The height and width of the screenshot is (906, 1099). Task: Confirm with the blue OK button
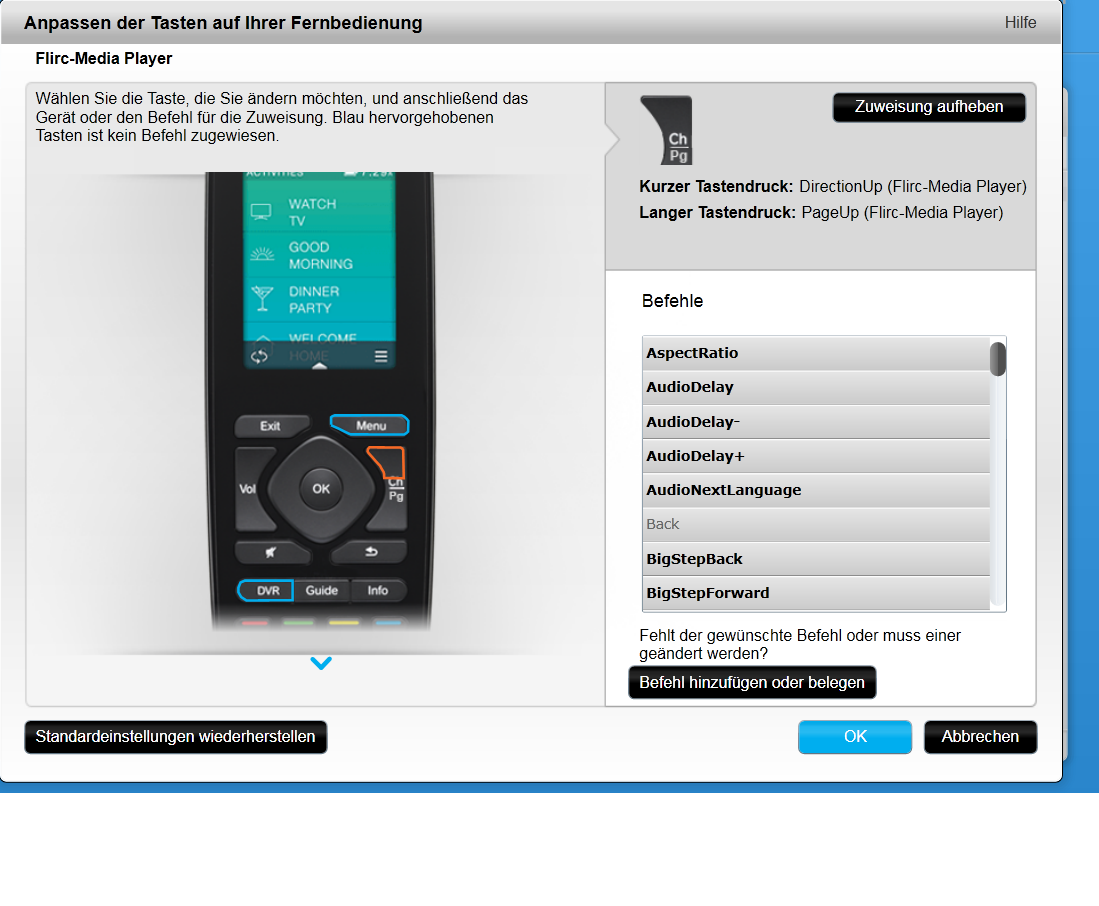pos(855,737)
